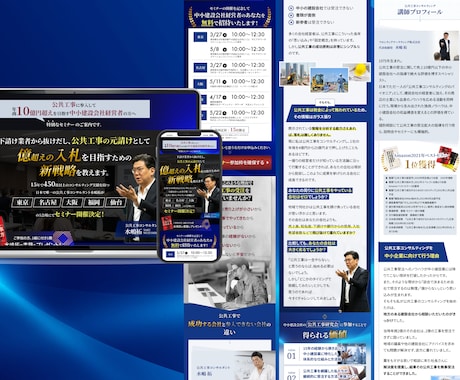The image size is (460, 380).
Task: Click the 名古屋 city box in laptop mockup
Action: click(x=47, y=202)
